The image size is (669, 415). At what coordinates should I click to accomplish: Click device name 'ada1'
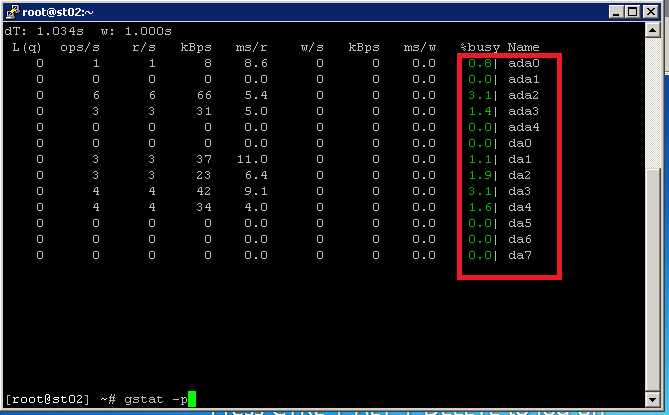click(524, 79)
